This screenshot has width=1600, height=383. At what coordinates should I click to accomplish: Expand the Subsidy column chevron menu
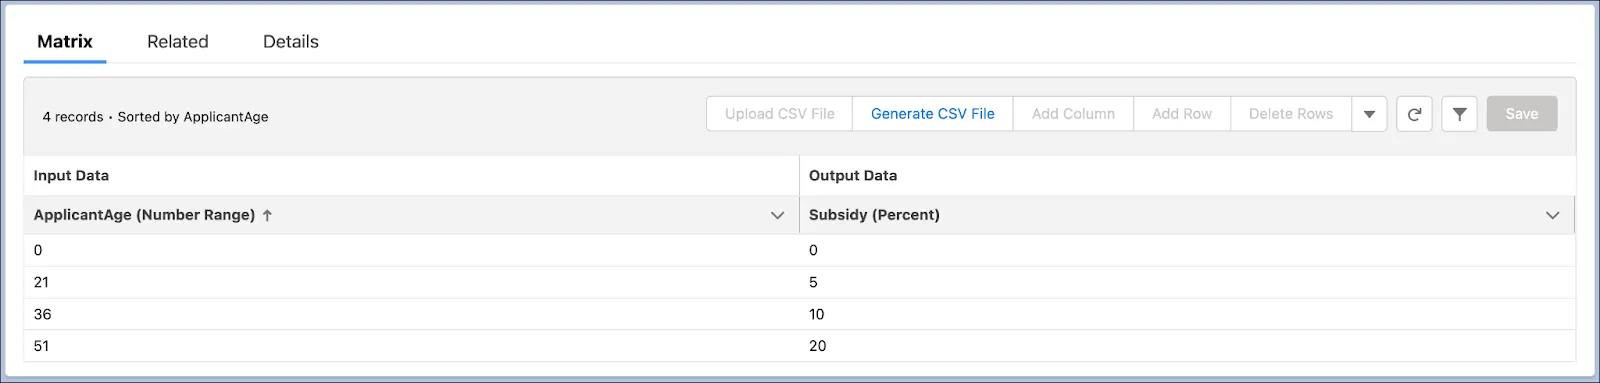pos(1552,215)
